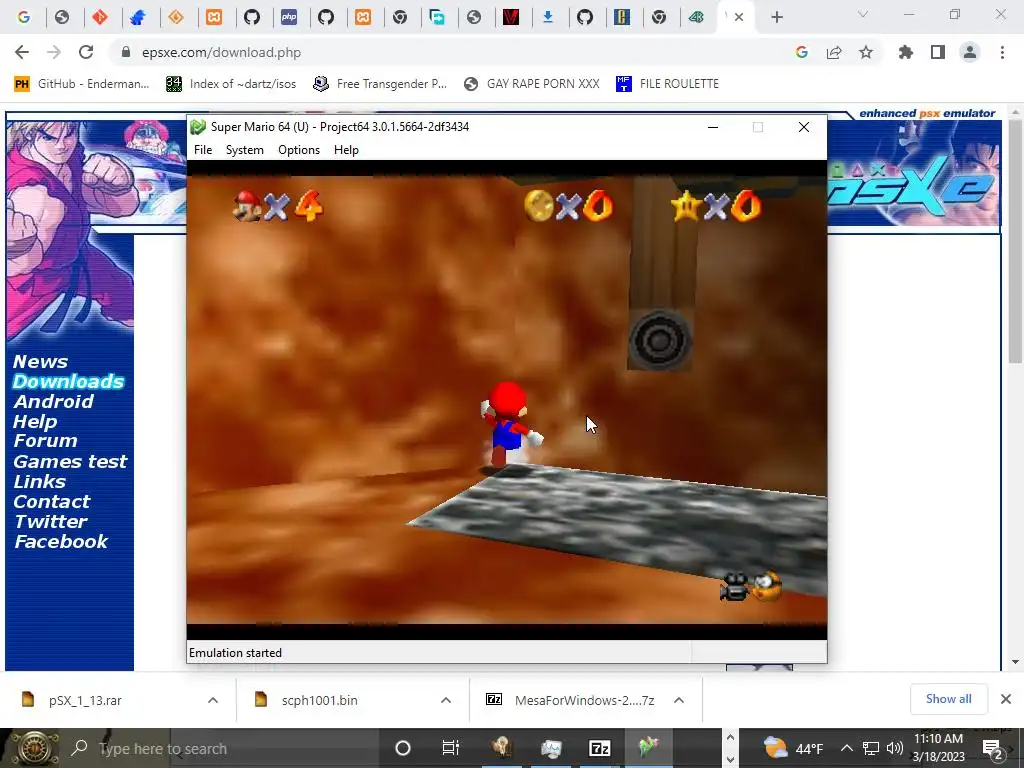Click the address bar showing epsxe.com/download.php
Screen dimensions: 1024x768
pos(221,52)
